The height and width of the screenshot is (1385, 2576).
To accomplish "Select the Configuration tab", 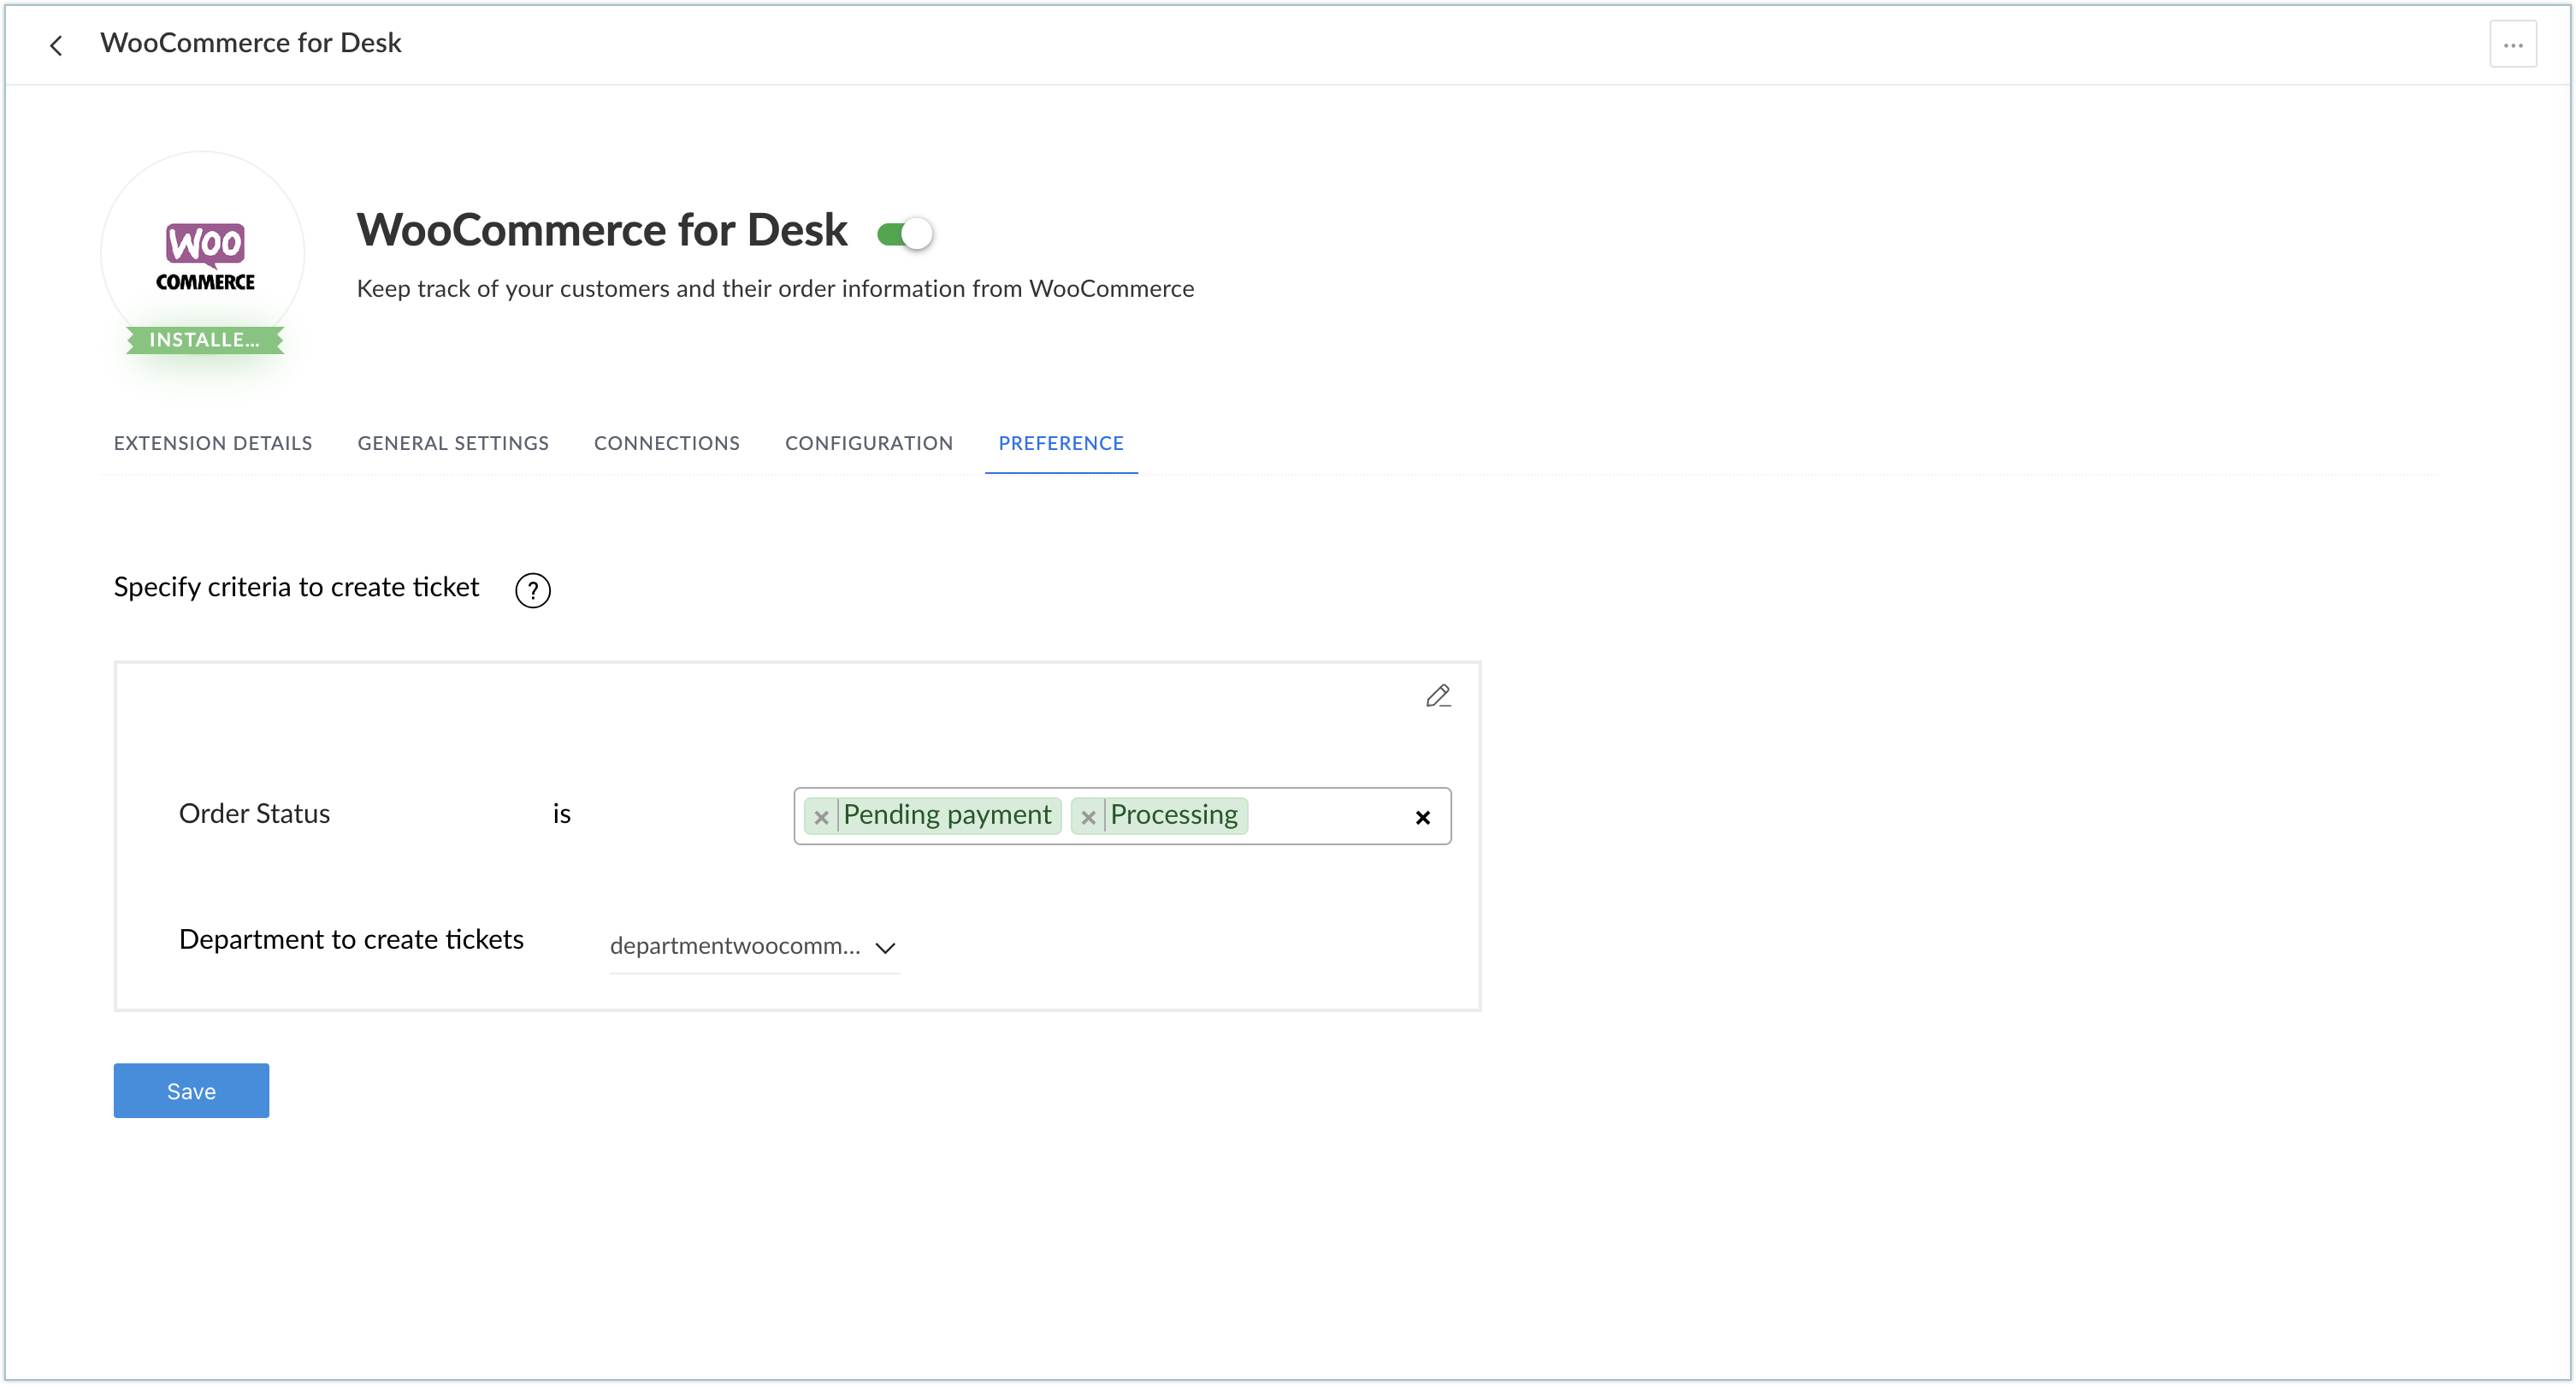I will pyautogui.click(x=868, y=443).
